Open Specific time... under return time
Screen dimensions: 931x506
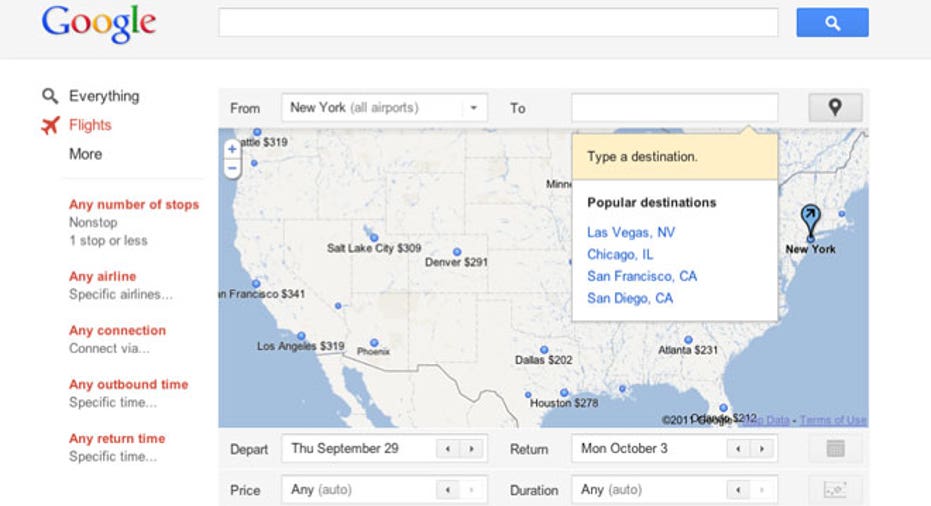click(113, 456)
